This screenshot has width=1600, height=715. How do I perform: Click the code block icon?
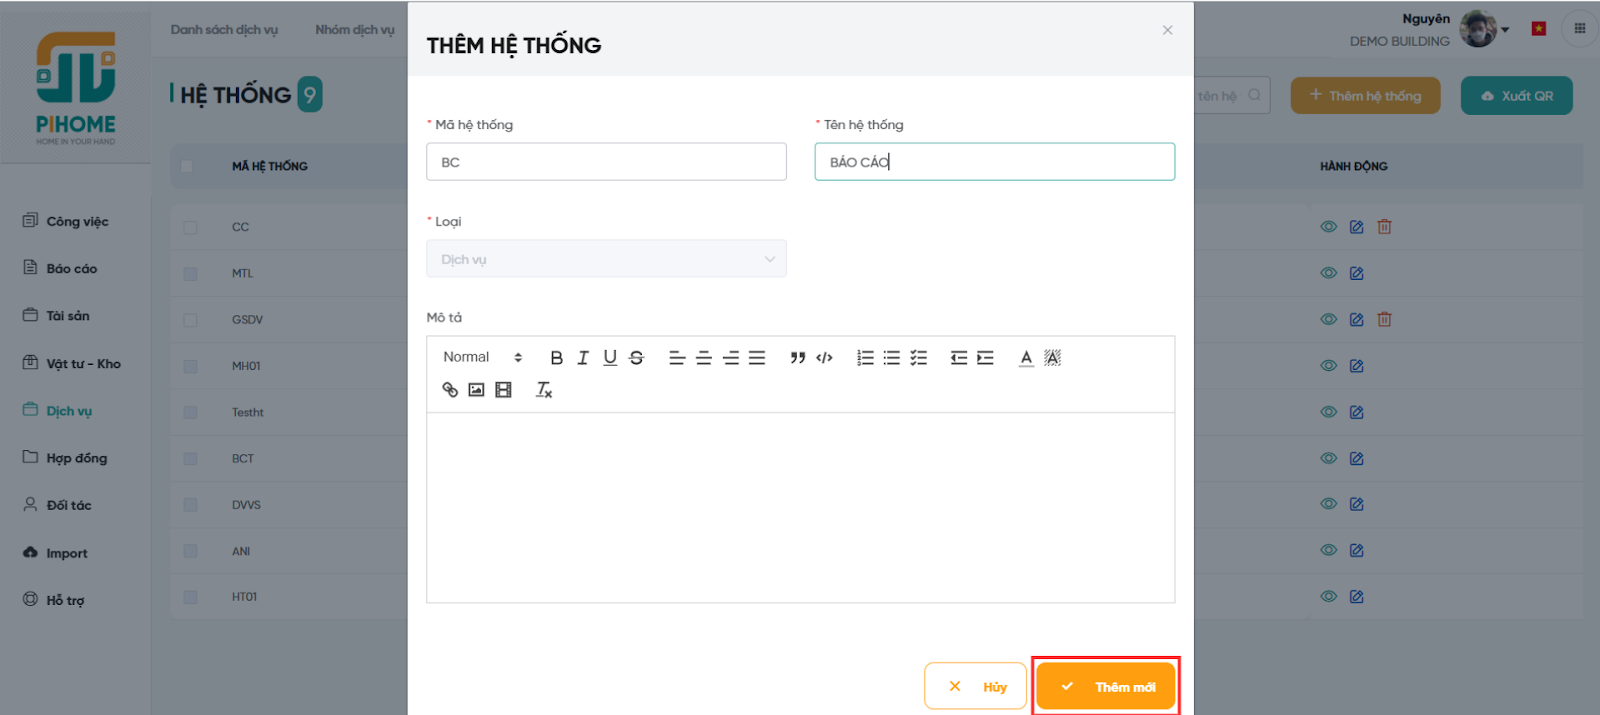(824, 358)
